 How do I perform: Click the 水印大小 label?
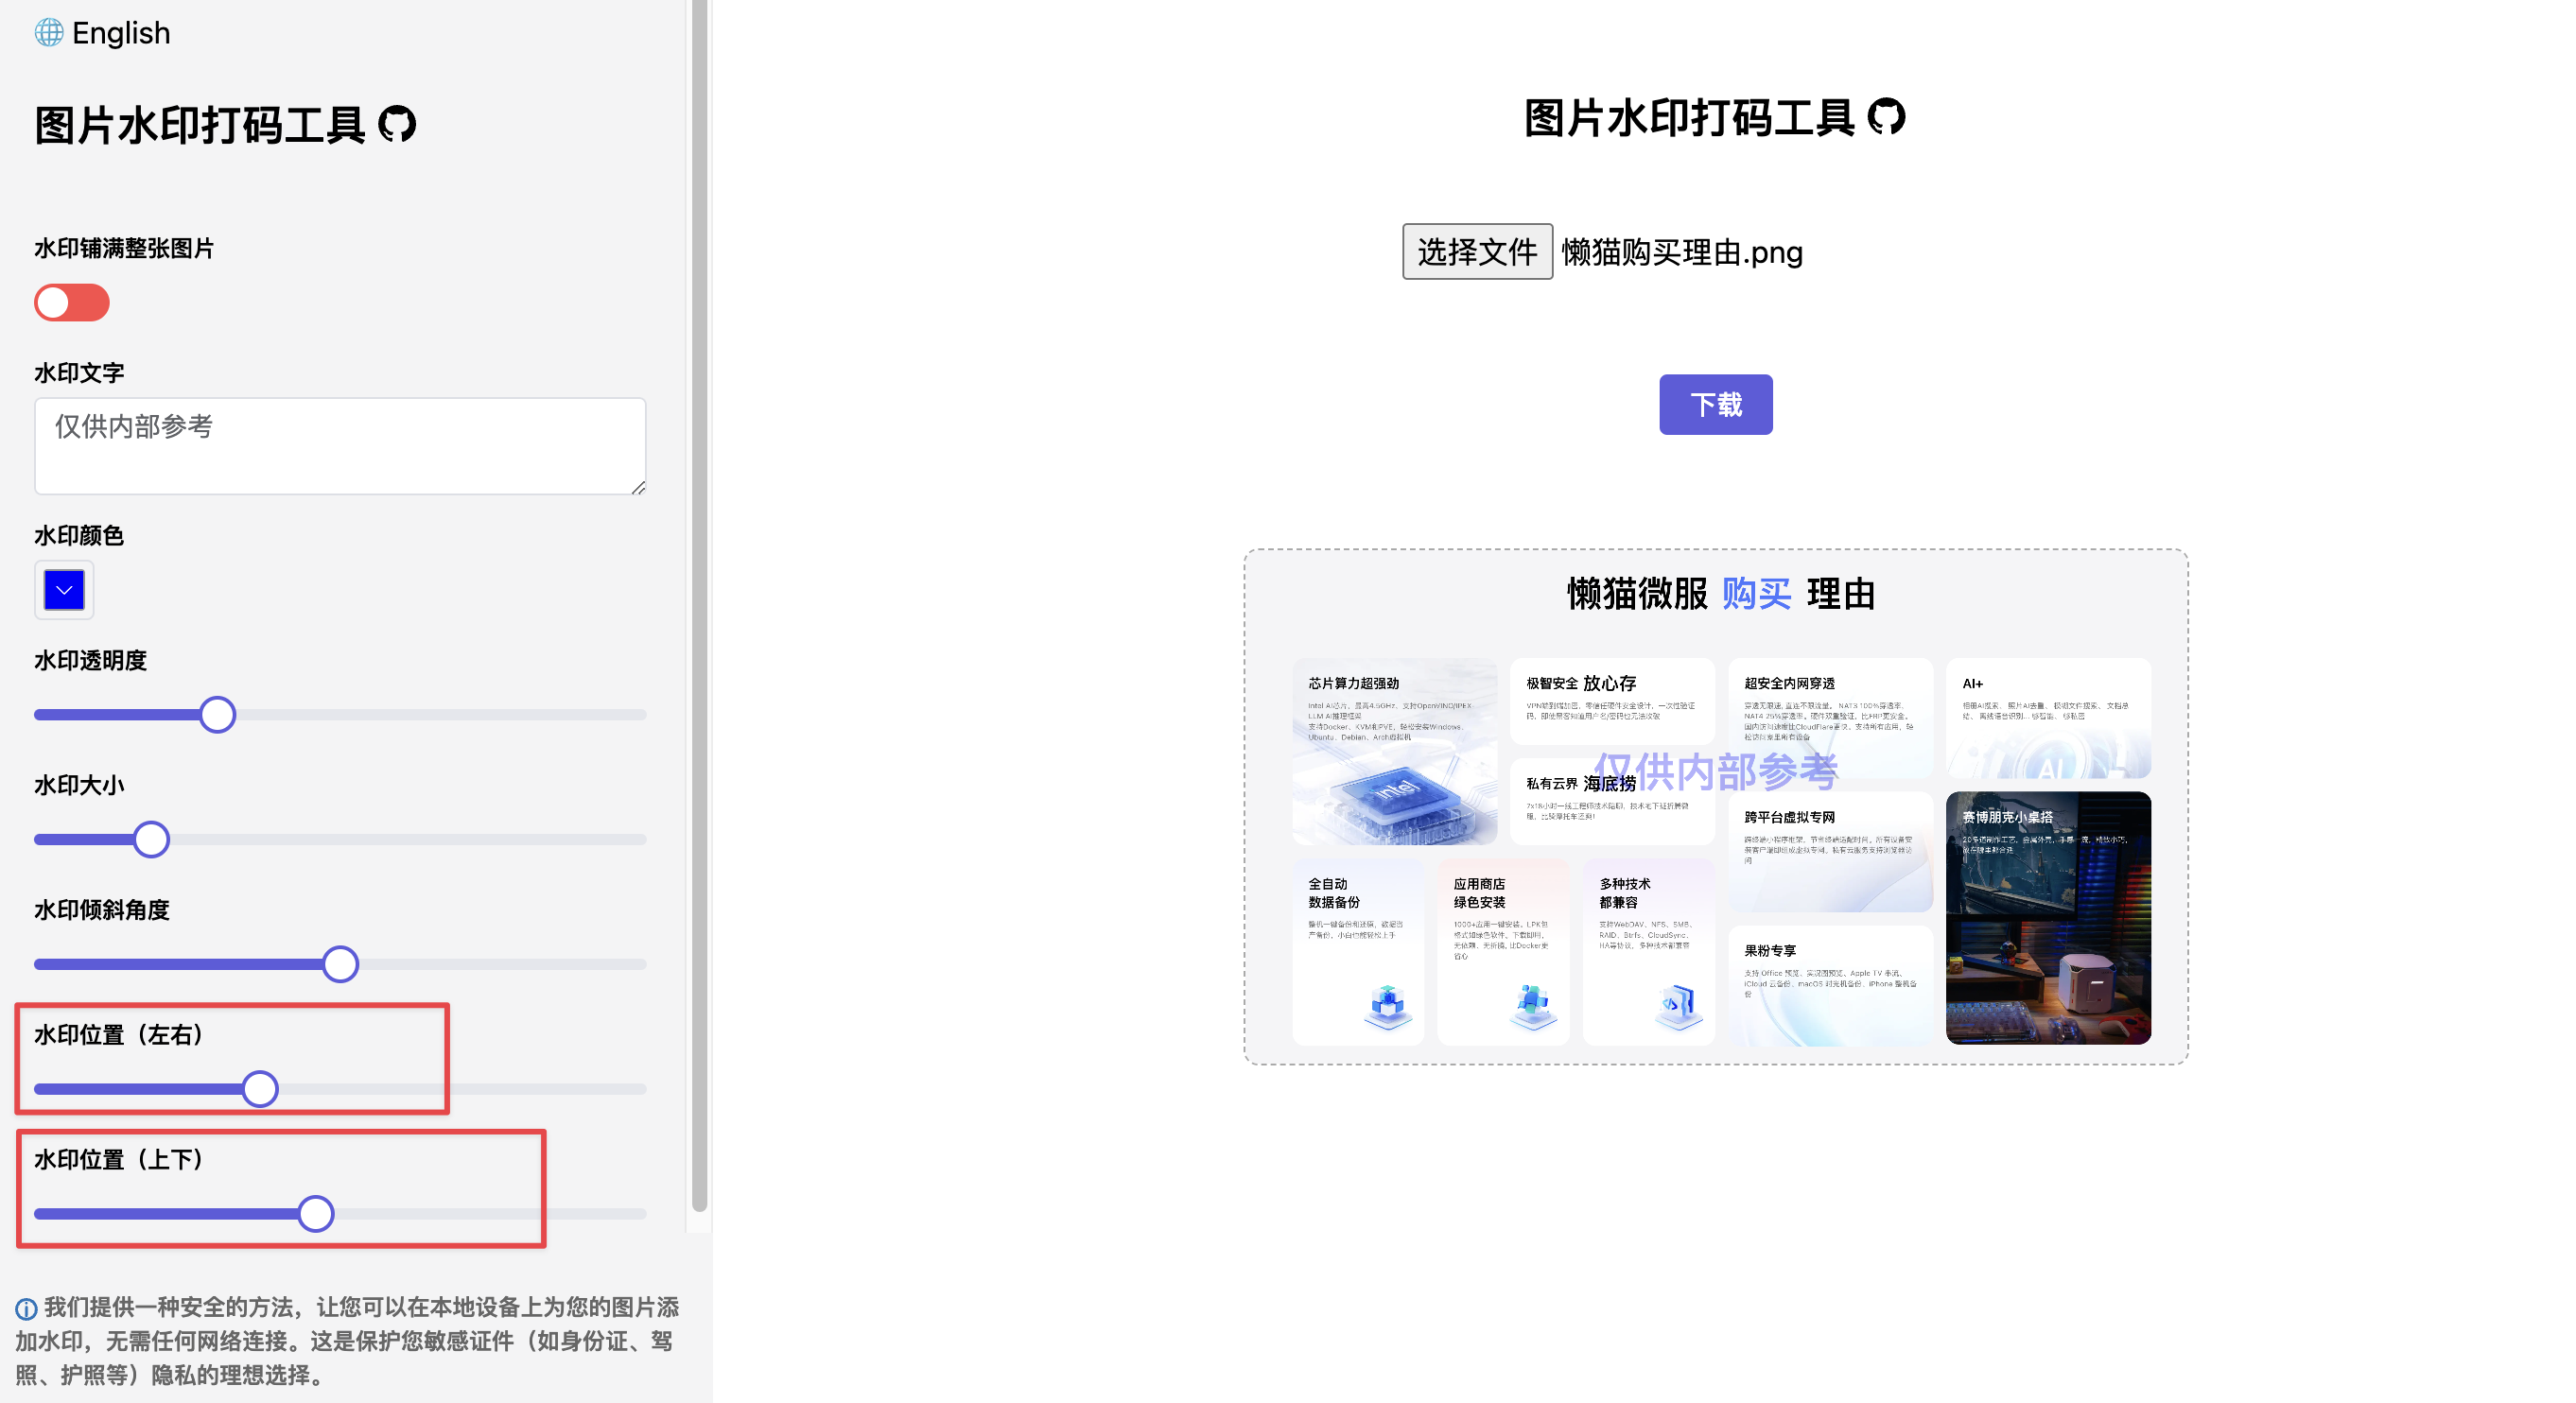(79, 785)
